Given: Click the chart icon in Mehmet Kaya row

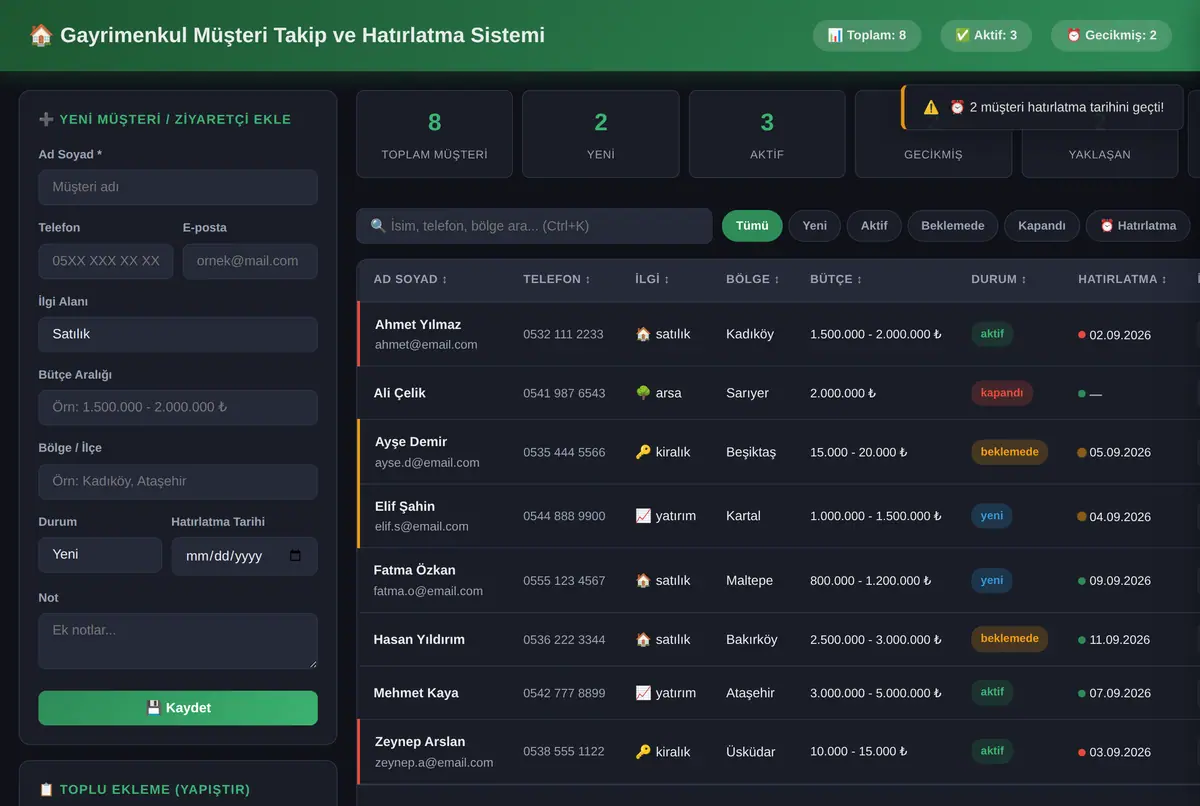Looking at the screenshot, I should pyautogui.click(x=643, y=693).
